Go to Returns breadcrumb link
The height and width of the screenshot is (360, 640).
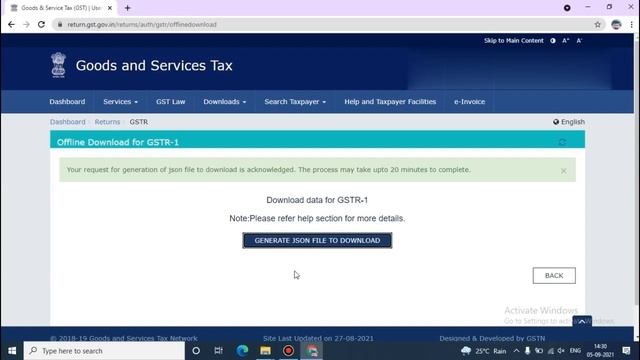(x=107, y=122)
